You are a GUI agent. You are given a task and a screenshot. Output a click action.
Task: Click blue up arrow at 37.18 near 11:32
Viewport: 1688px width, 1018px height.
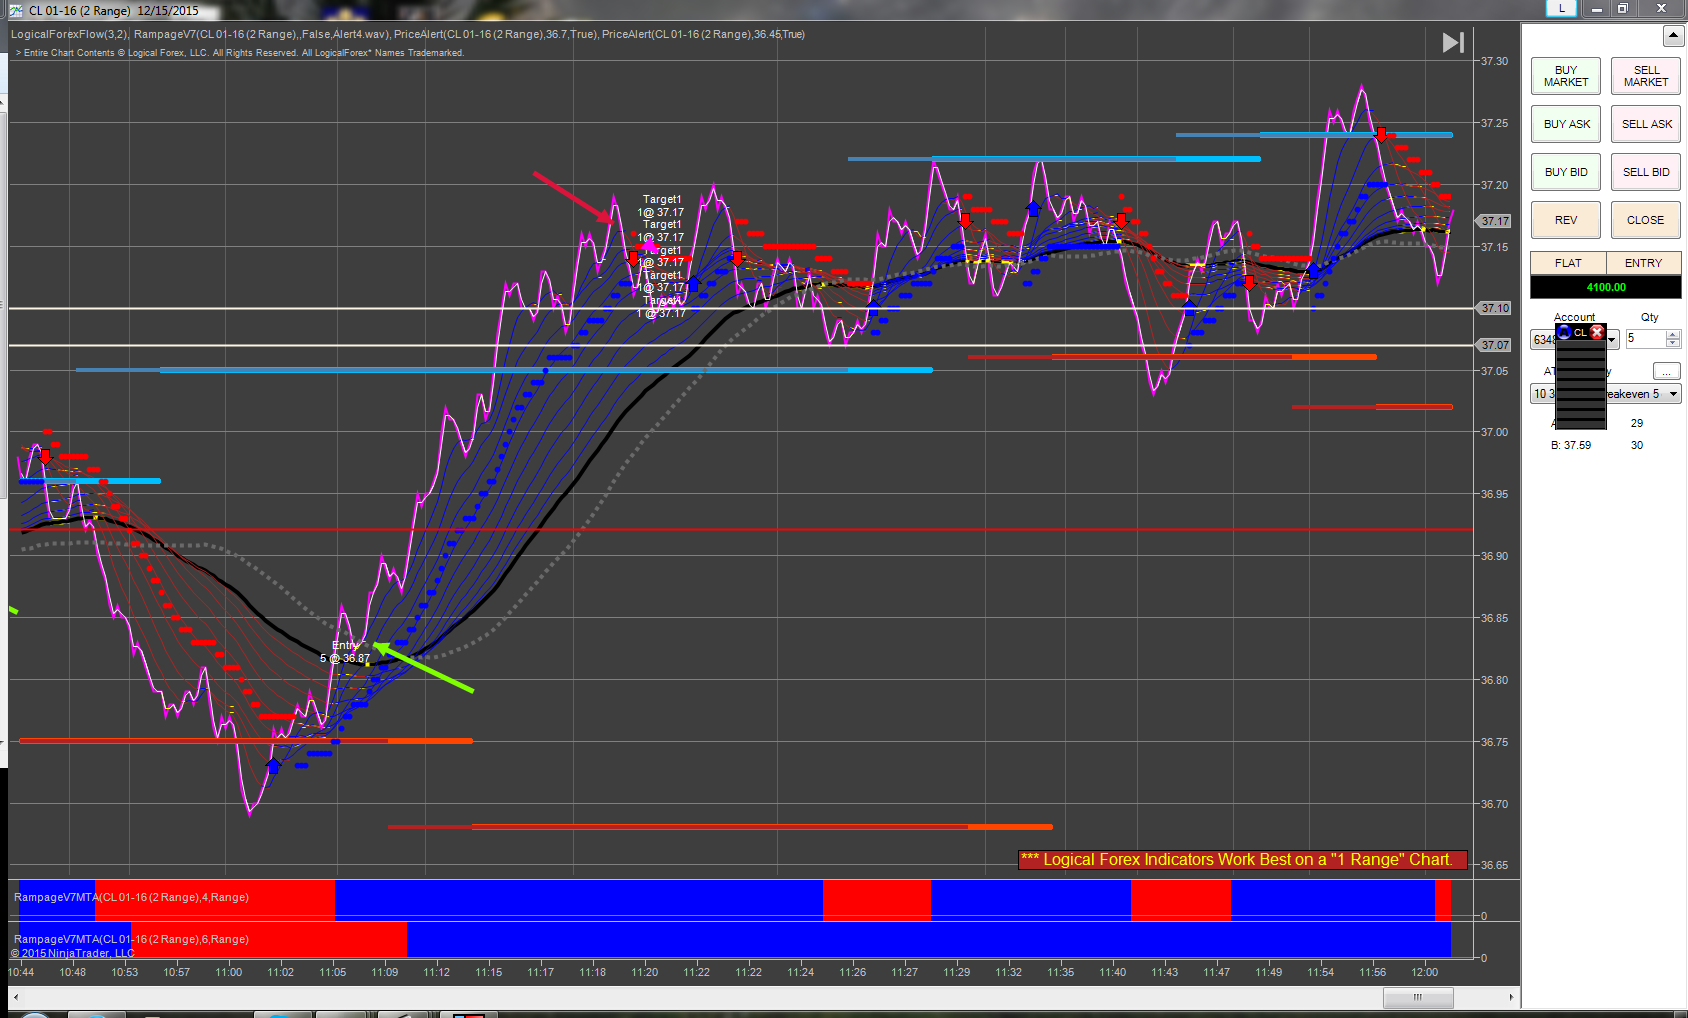tap(1033, 208)
